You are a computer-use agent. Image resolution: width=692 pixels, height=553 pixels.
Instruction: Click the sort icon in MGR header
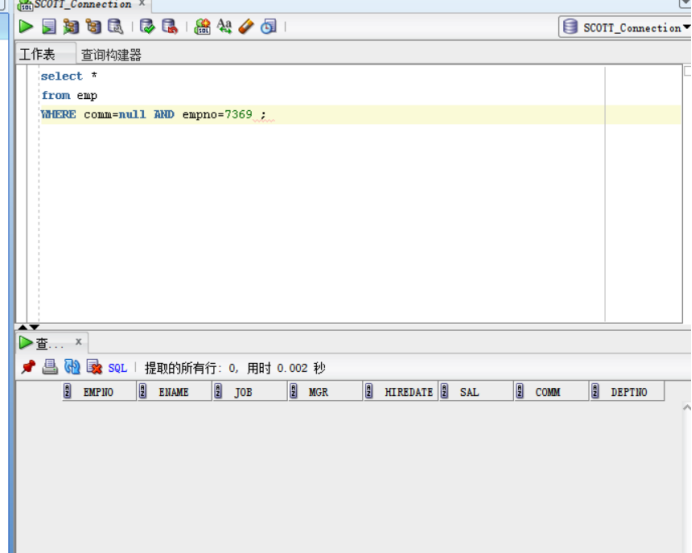[293, 391]
